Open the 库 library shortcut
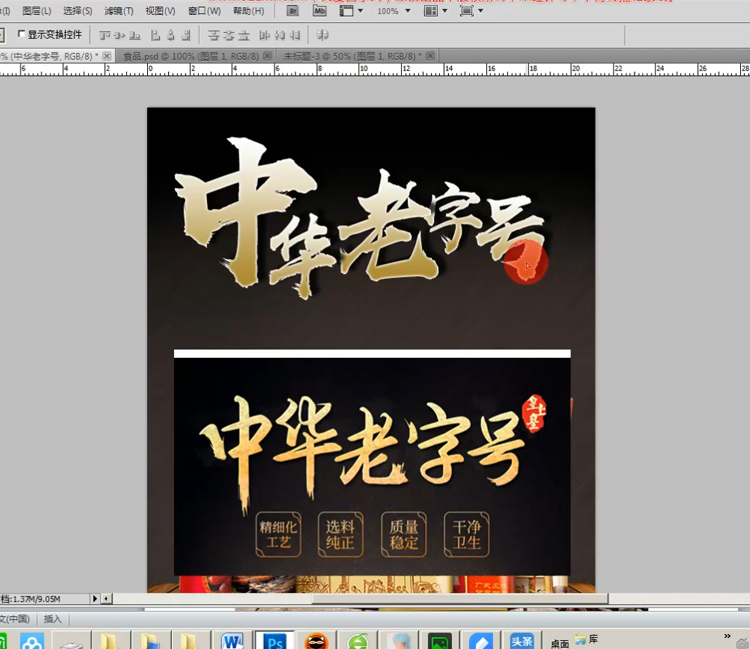Image resolution: width=750 pixels, height=649 pixels. tap(587, 639)
